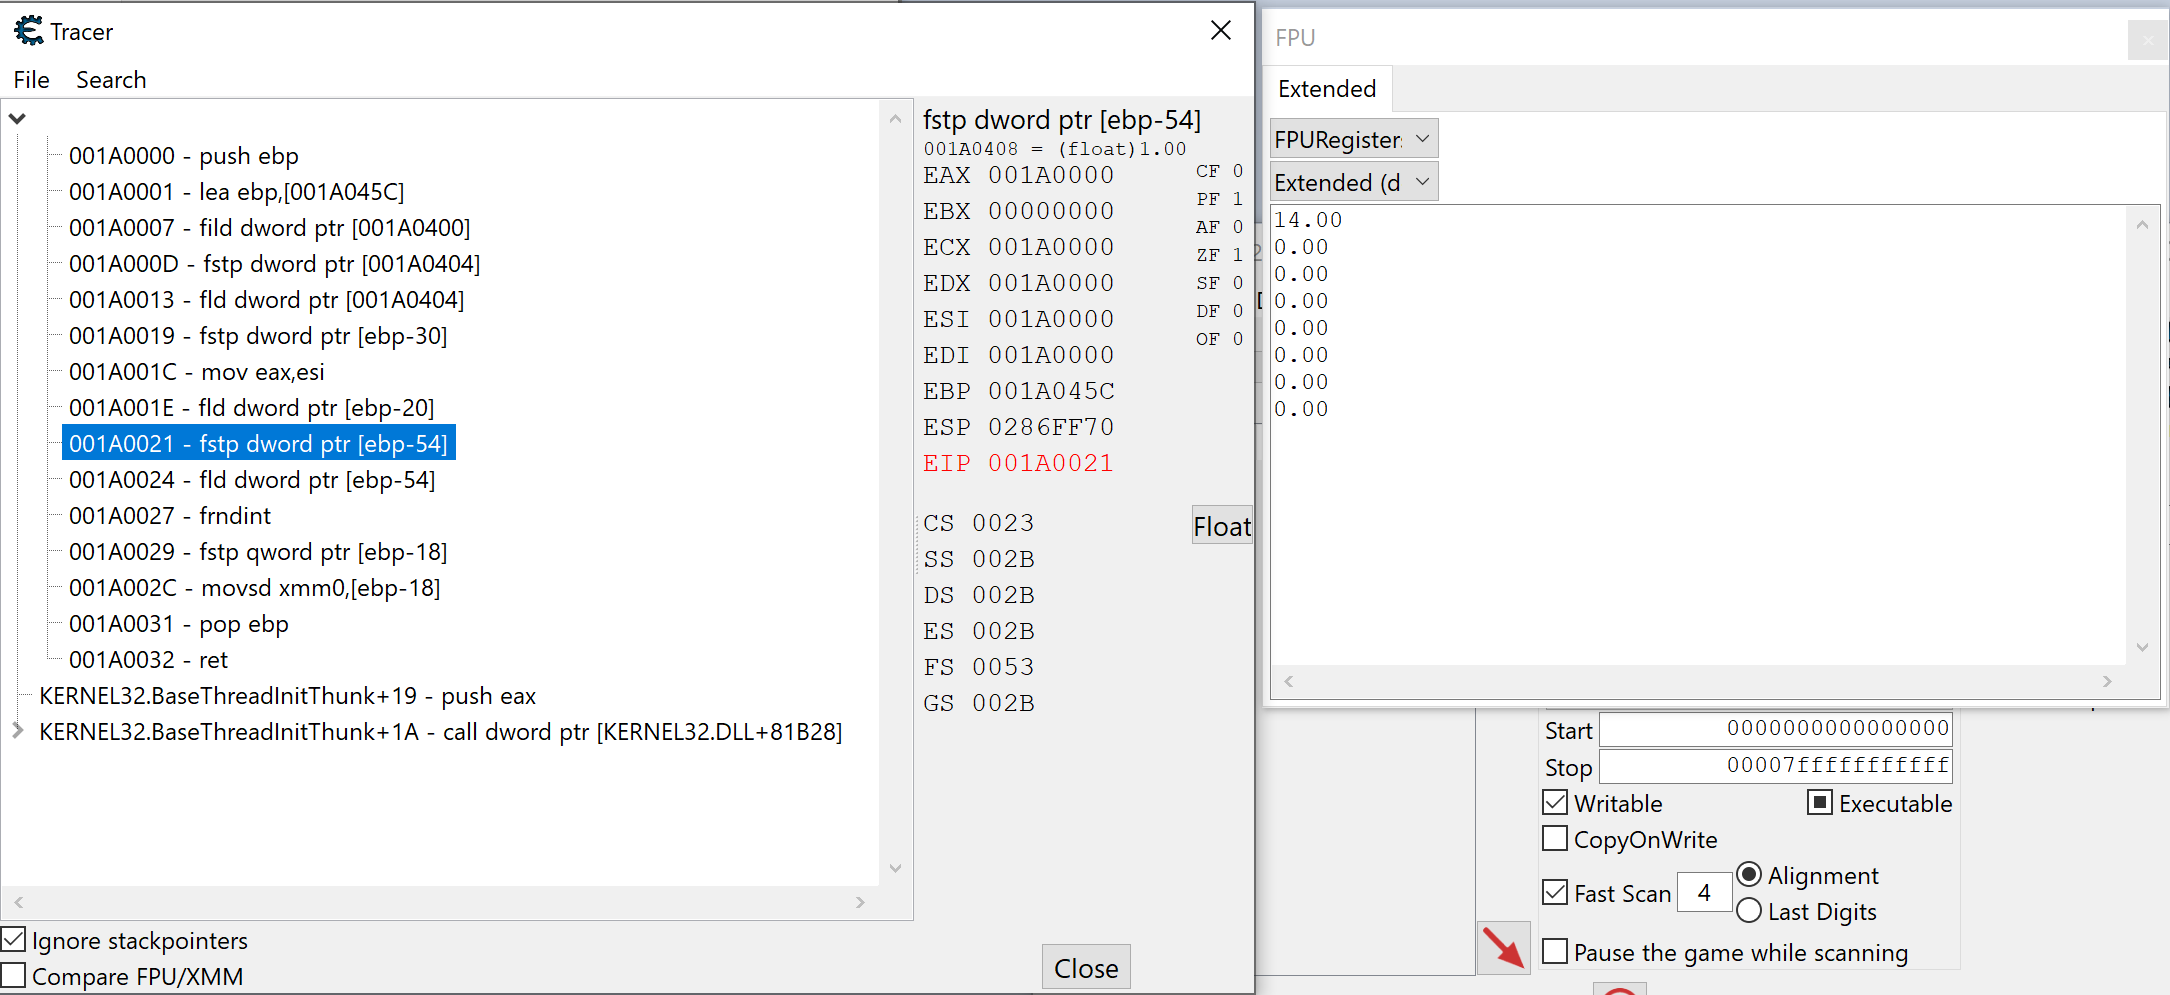2170x995 pixels.
Task: Toggle Ignore stackpointers checkbox
Action: pyautogui.click(x=14, y=940)
